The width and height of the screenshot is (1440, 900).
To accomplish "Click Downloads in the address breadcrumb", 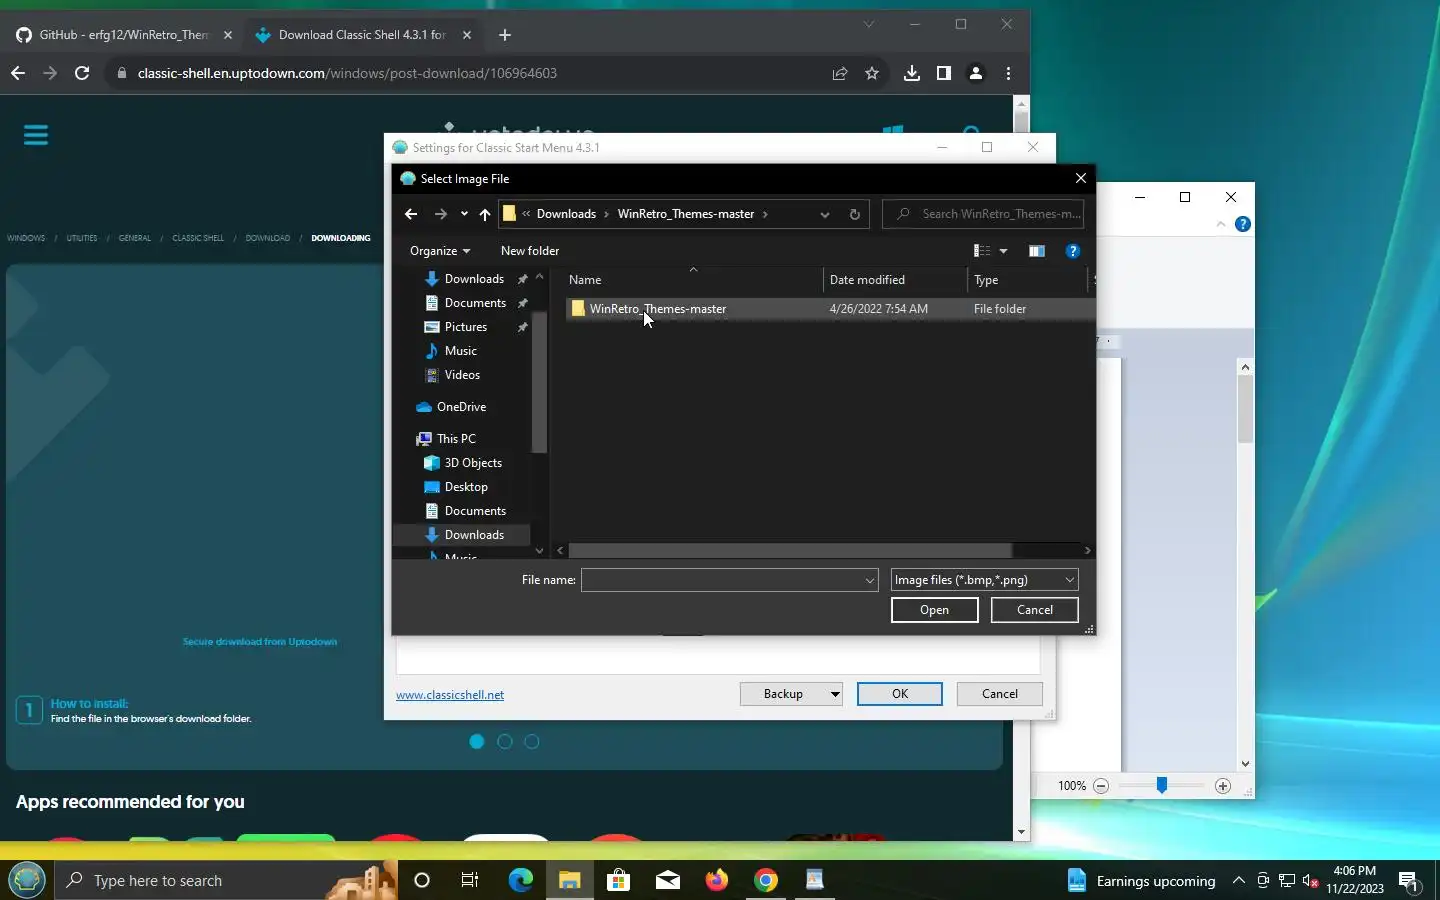I will pyautogui.click(x=566, y=214).
